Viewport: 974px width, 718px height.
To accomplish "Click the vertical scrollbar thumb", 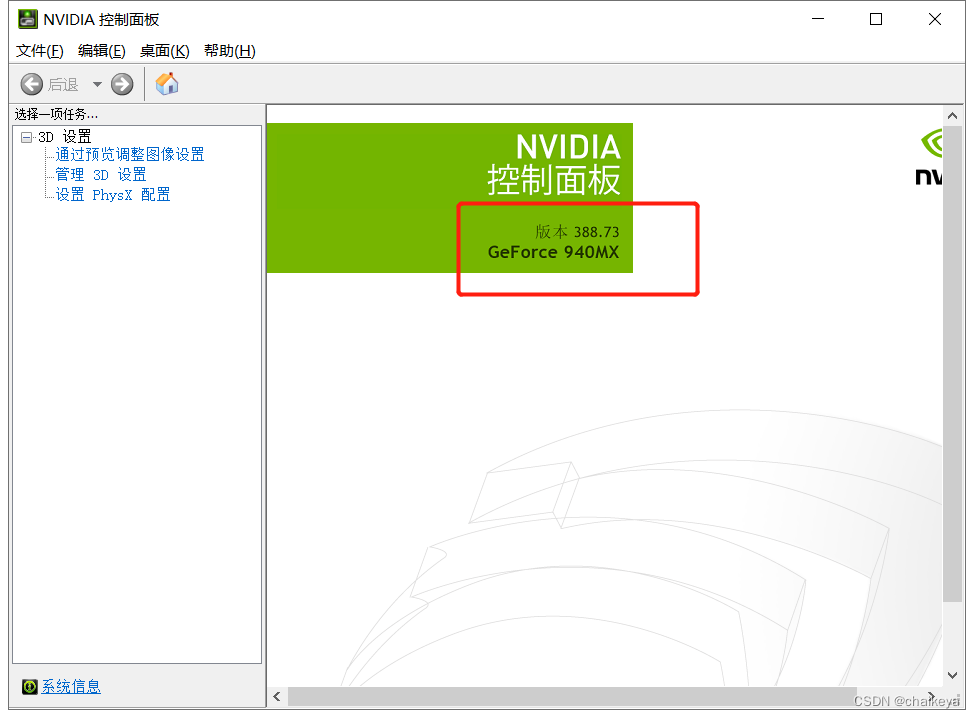I will click(x=952, y=364).
